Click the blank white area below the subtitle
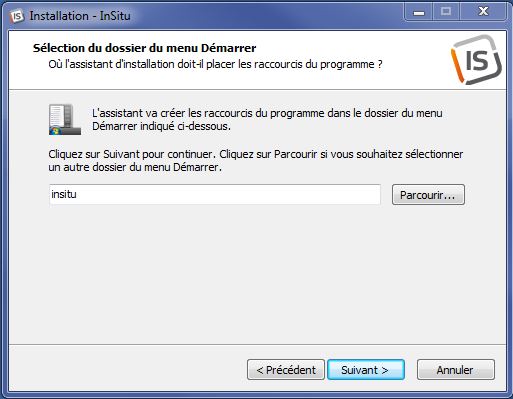Image resolution: width=513 pixels, height=399 pixels. point(233,80)
